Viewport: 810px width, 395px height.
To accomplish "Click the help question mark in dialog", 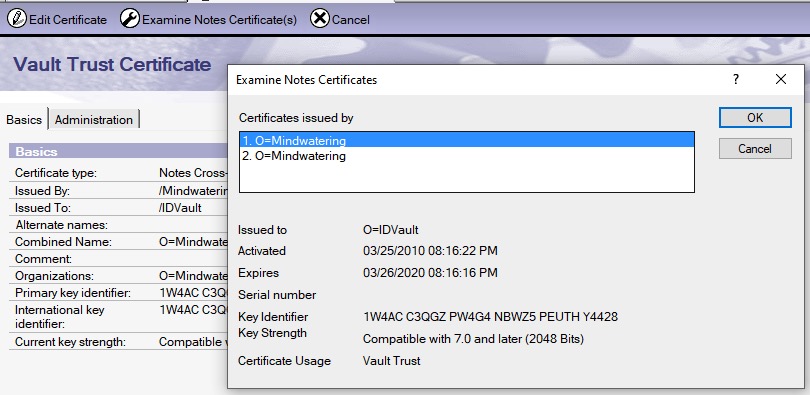I will pos(736,80).
